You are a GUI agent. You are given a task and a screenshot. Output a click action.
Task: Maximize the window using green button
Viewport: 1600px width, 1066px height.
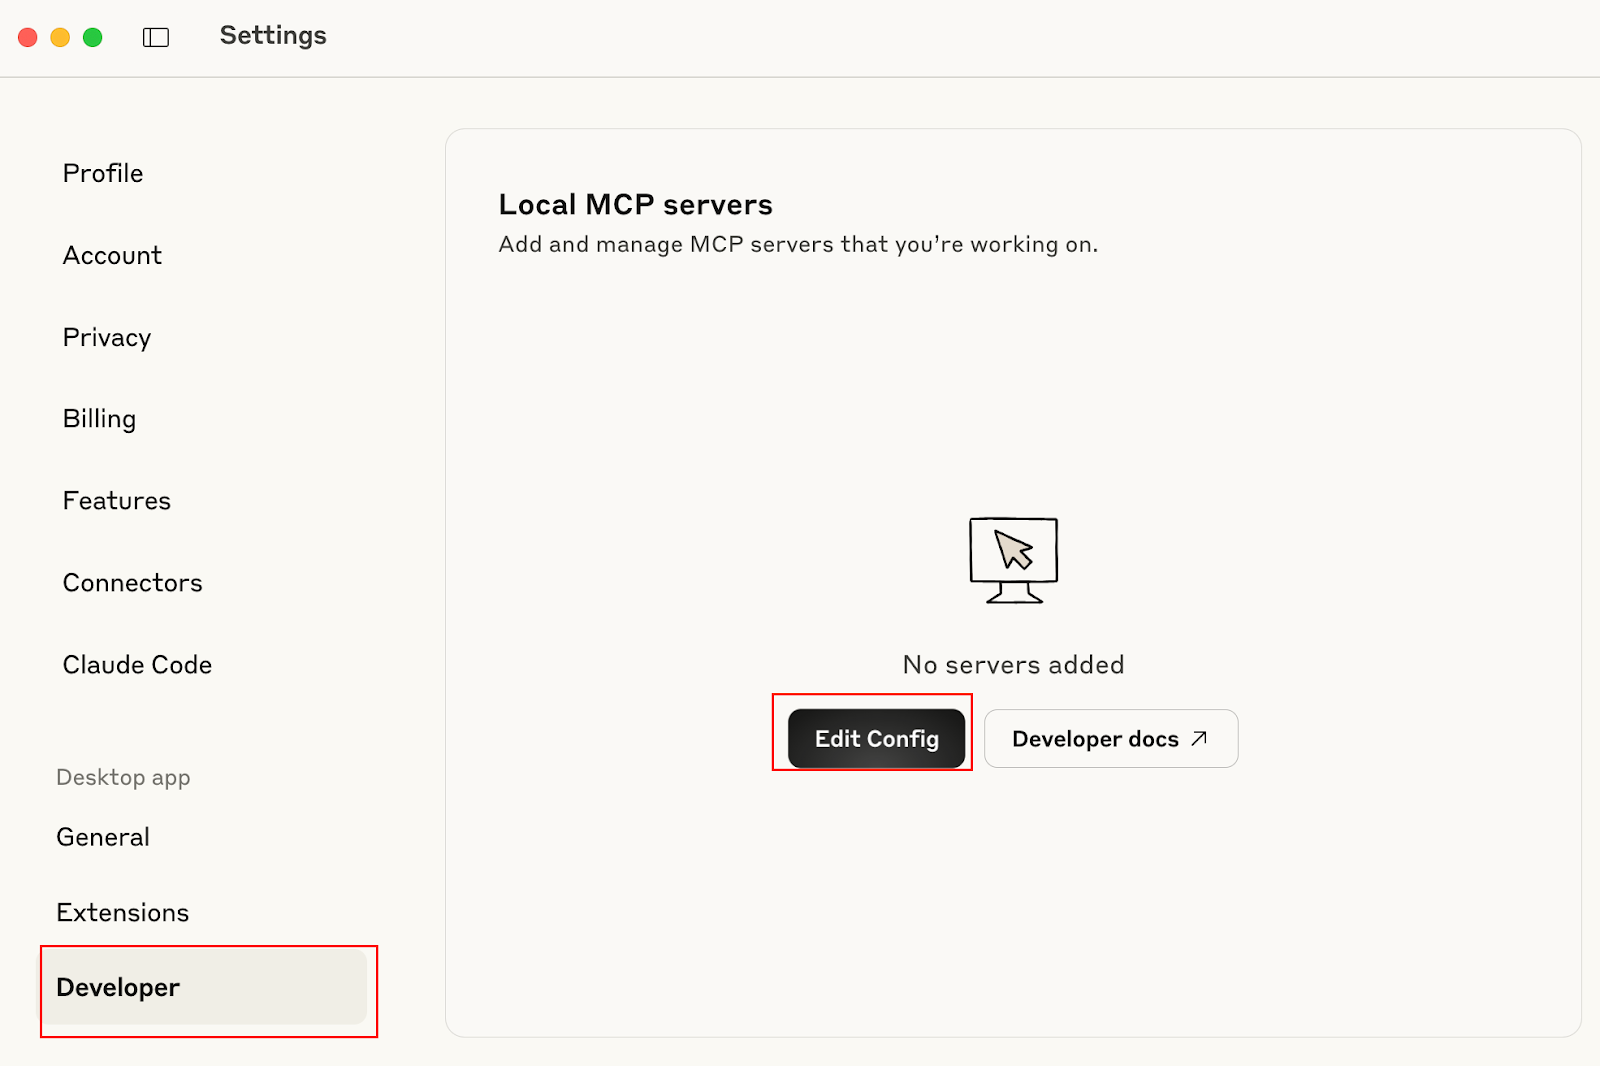pos(93,37)
